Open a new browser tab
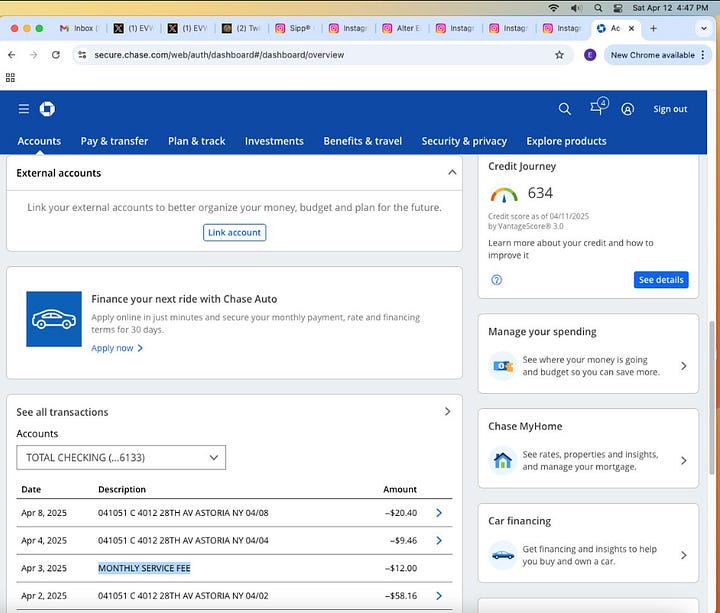The image size is (720, 613). [x=653, y=28]
